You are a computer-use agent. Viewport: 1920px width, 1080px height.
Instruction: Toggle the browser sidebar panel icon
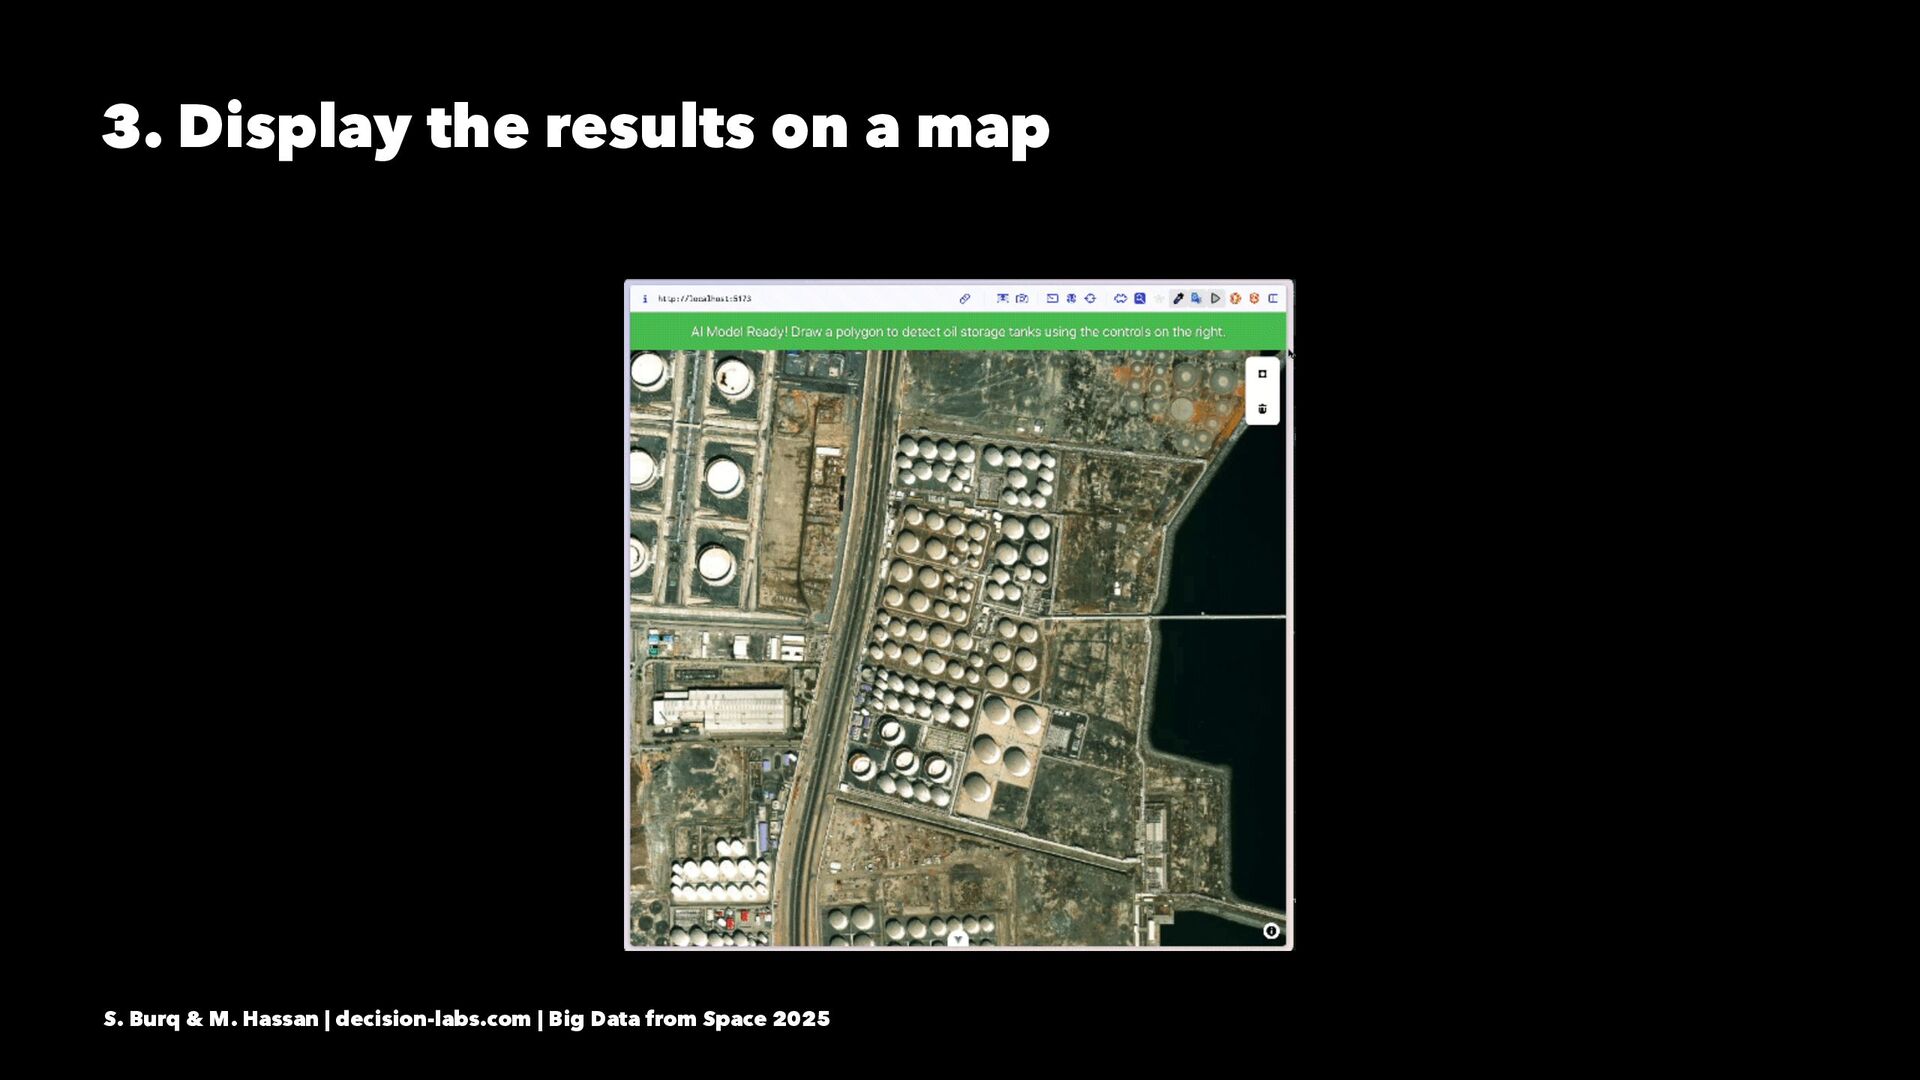coord(1273,298)
